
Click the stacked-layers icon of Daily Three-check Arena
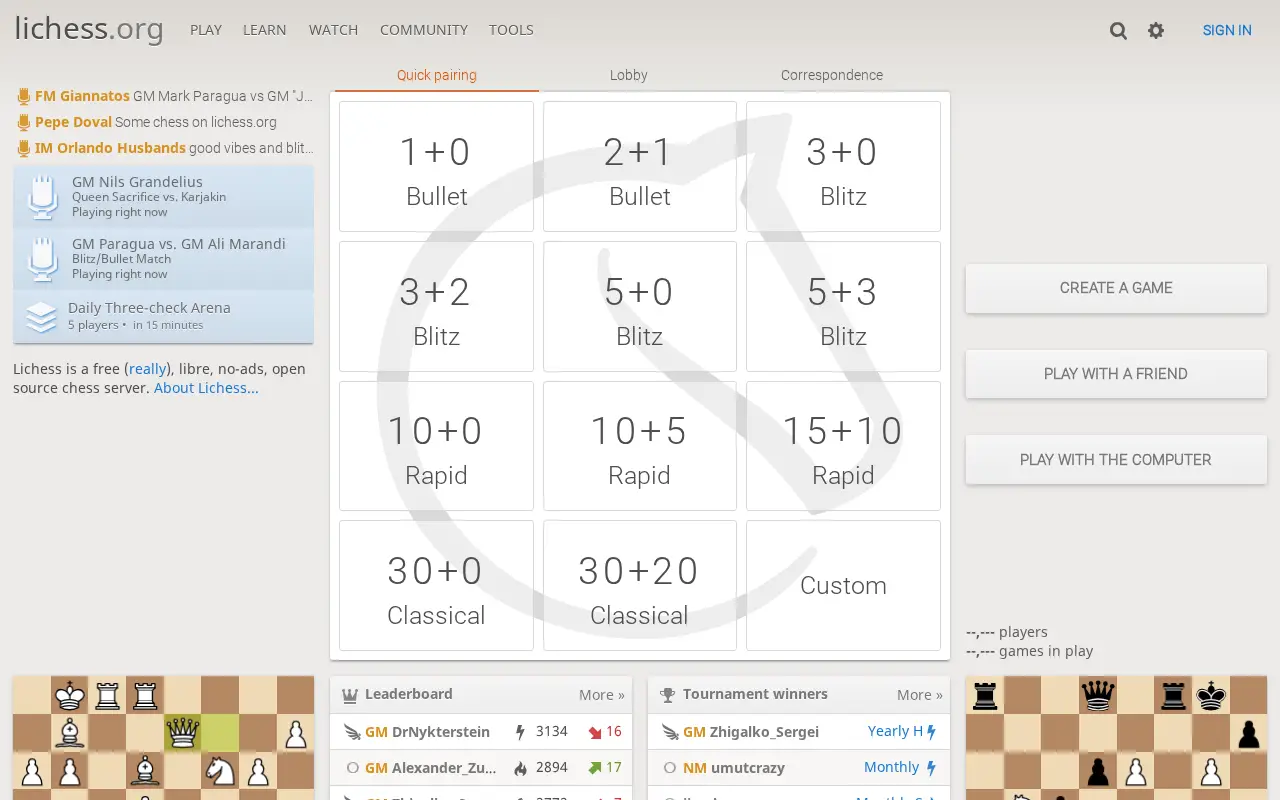click(x=41, y=317)
